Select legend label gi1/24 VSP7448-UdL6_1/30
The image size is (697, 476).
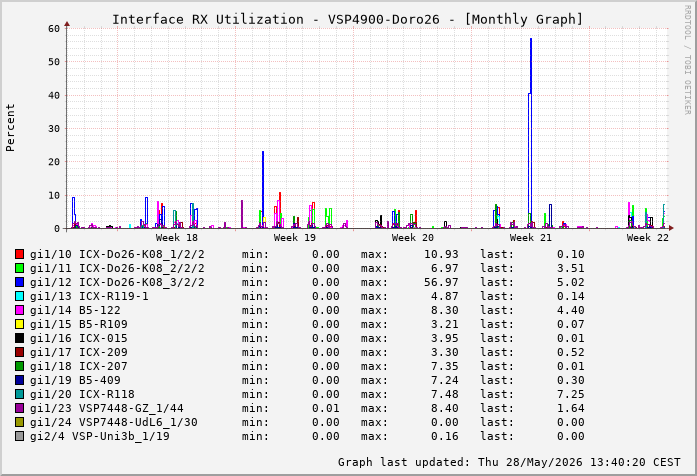(x=114, y=422)
